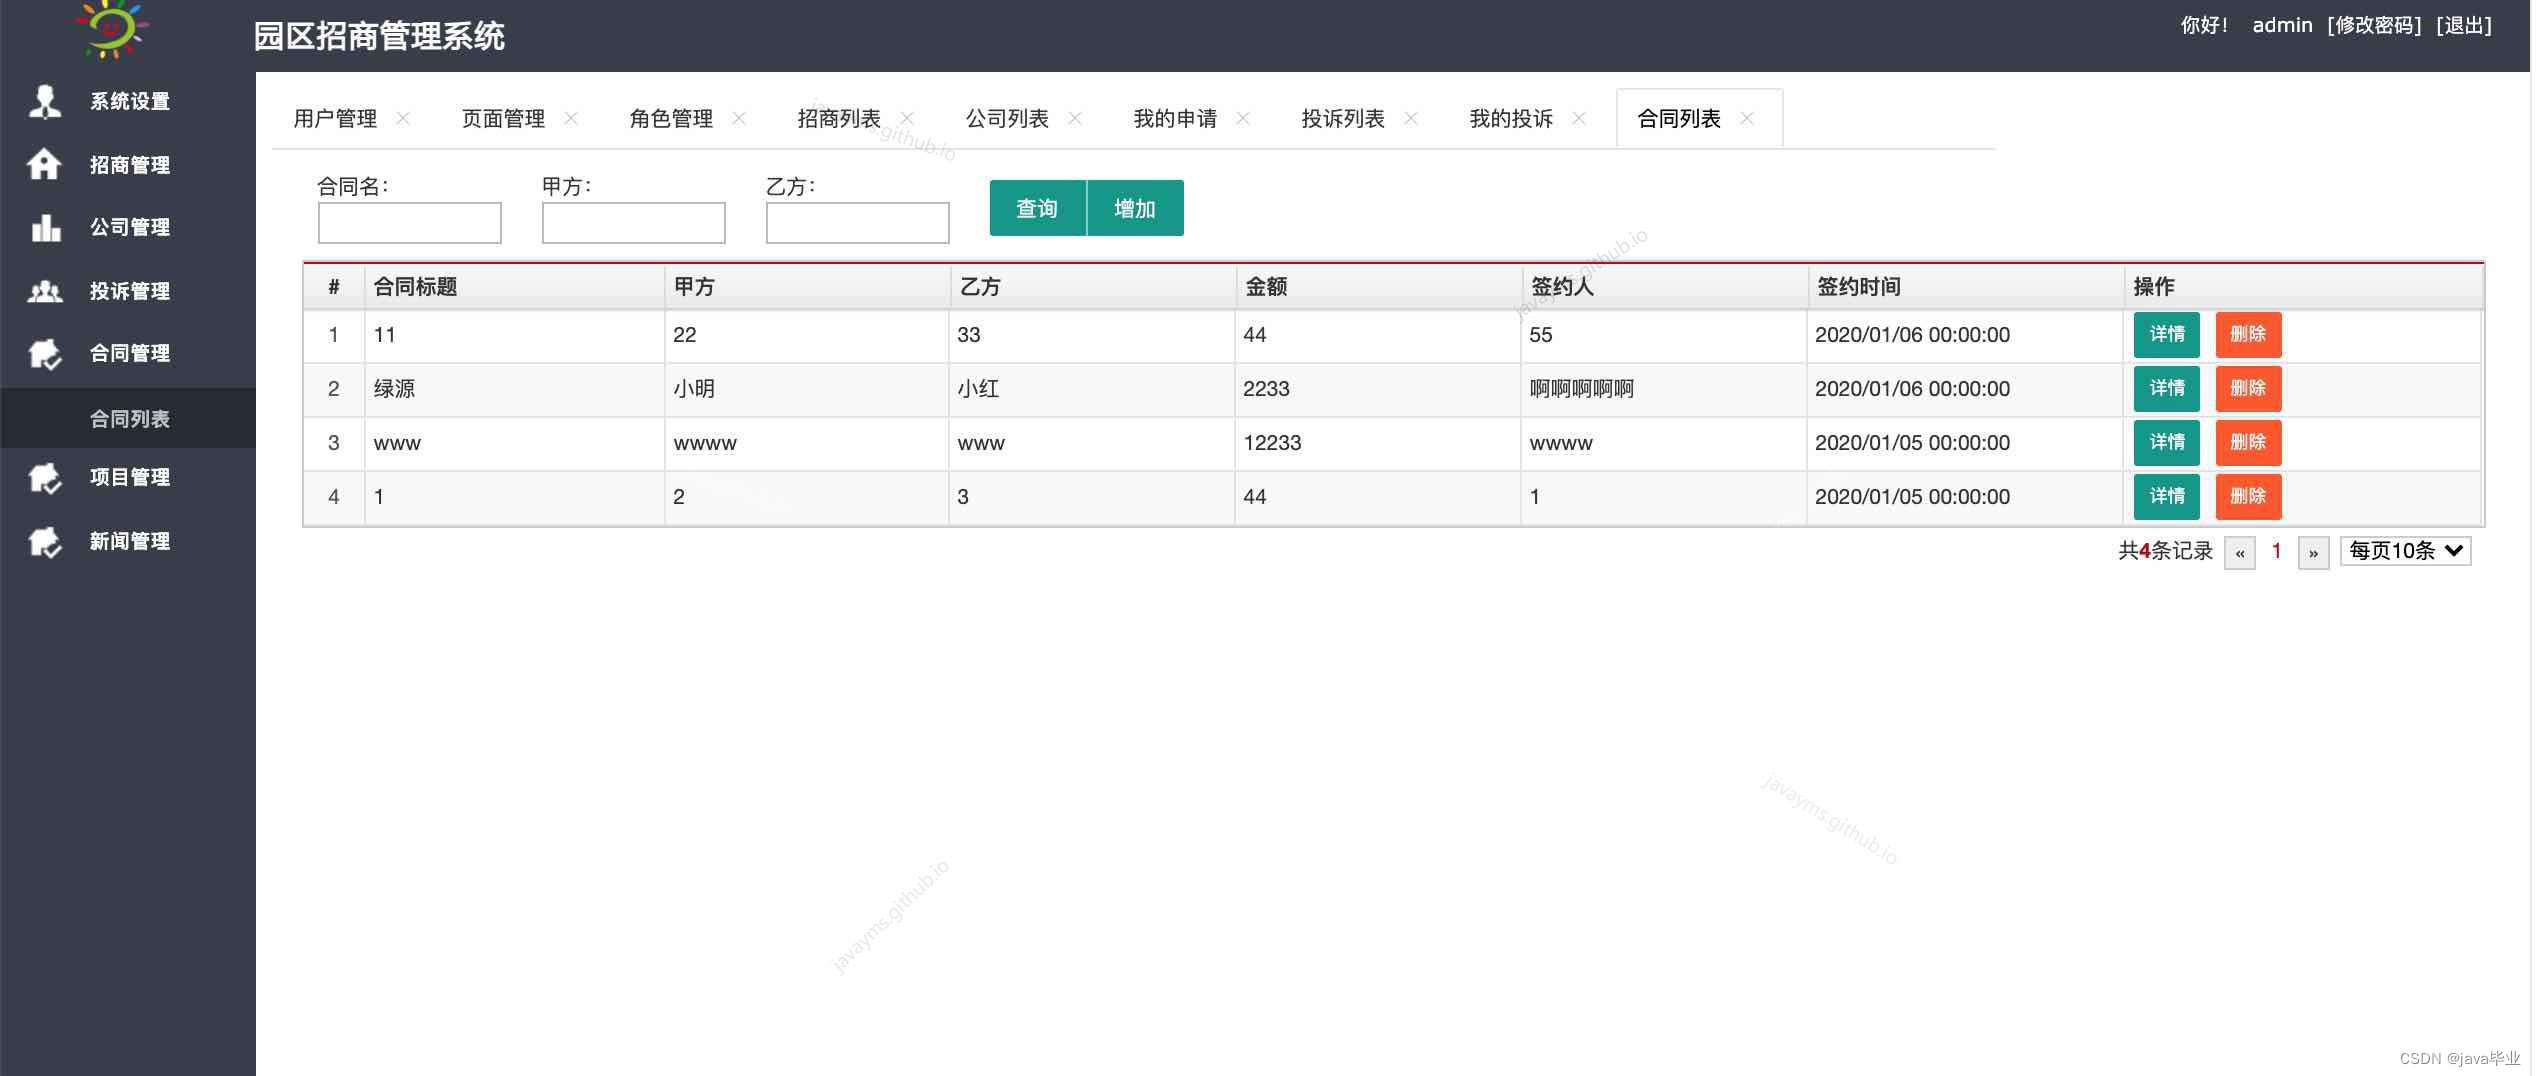Click the 投诉管理 people icon
This screenshot has width=2536, height=1076.
point(45,291)
